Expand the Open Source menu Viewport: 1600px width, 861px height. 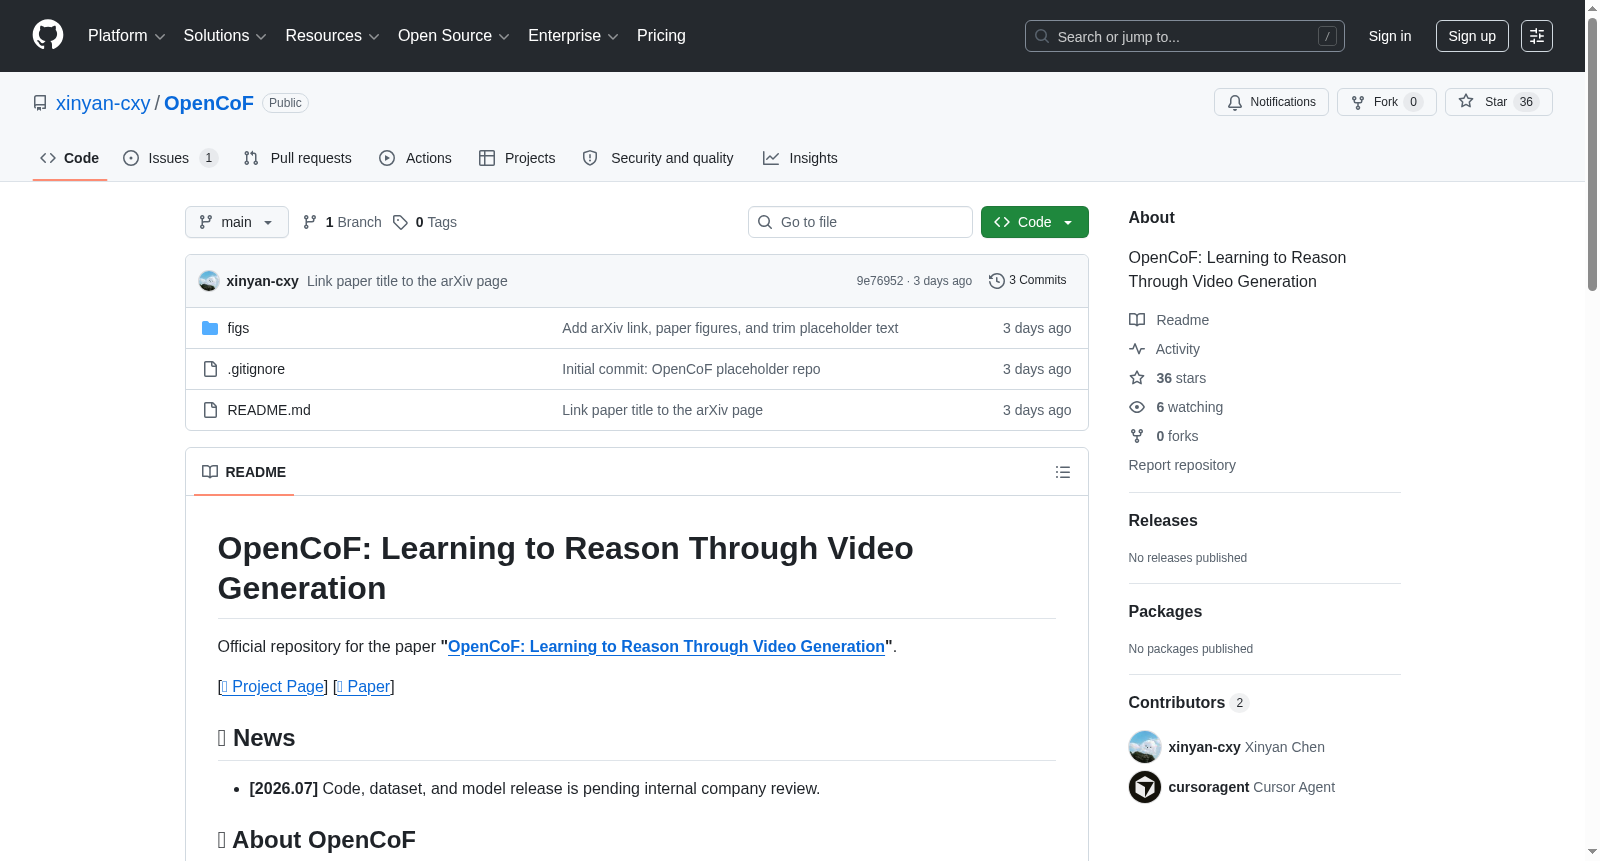454,36
